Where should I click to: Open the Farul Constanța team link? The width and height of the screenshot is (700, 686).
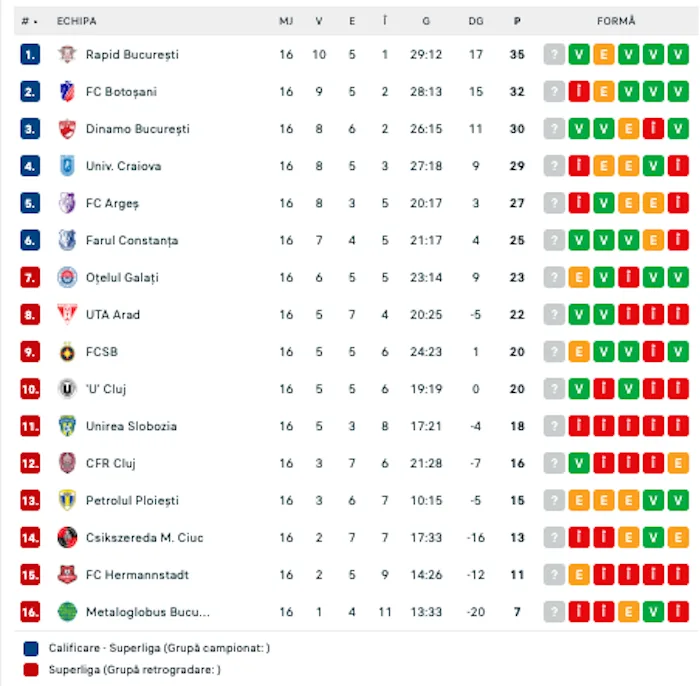click(132, 240)
